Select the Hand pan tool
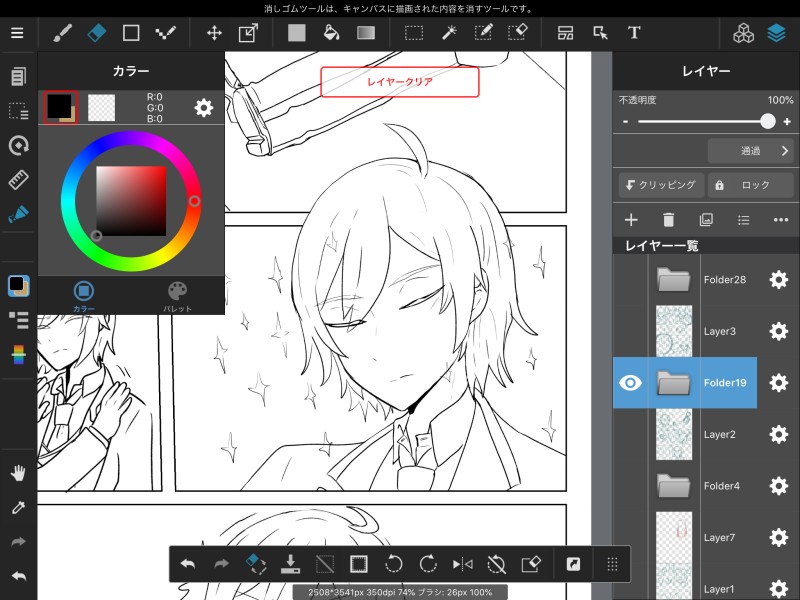This screenshot has height=600, width=800. tap(18, 473)
